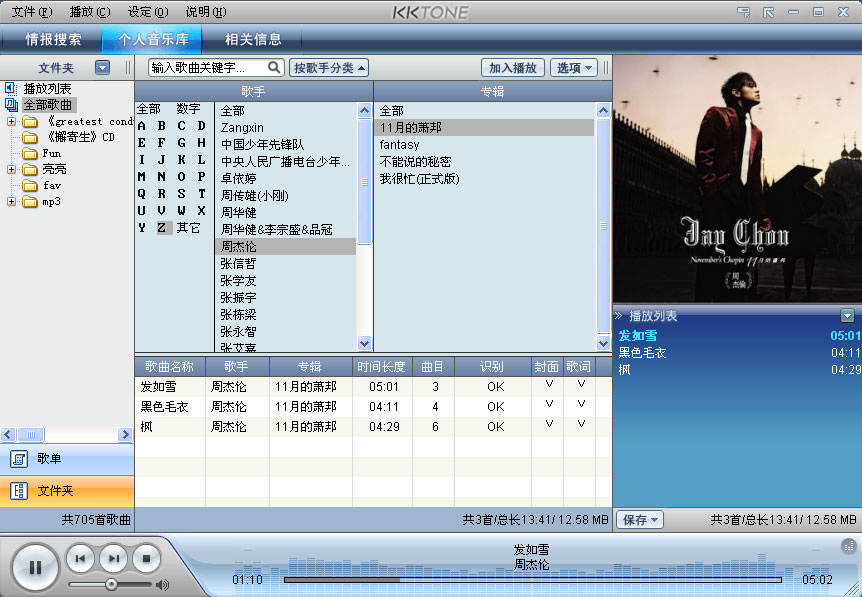Select 全部歌曲 in the folder tree
Viewport: 862px width, 597px height.
click(48, 104)
